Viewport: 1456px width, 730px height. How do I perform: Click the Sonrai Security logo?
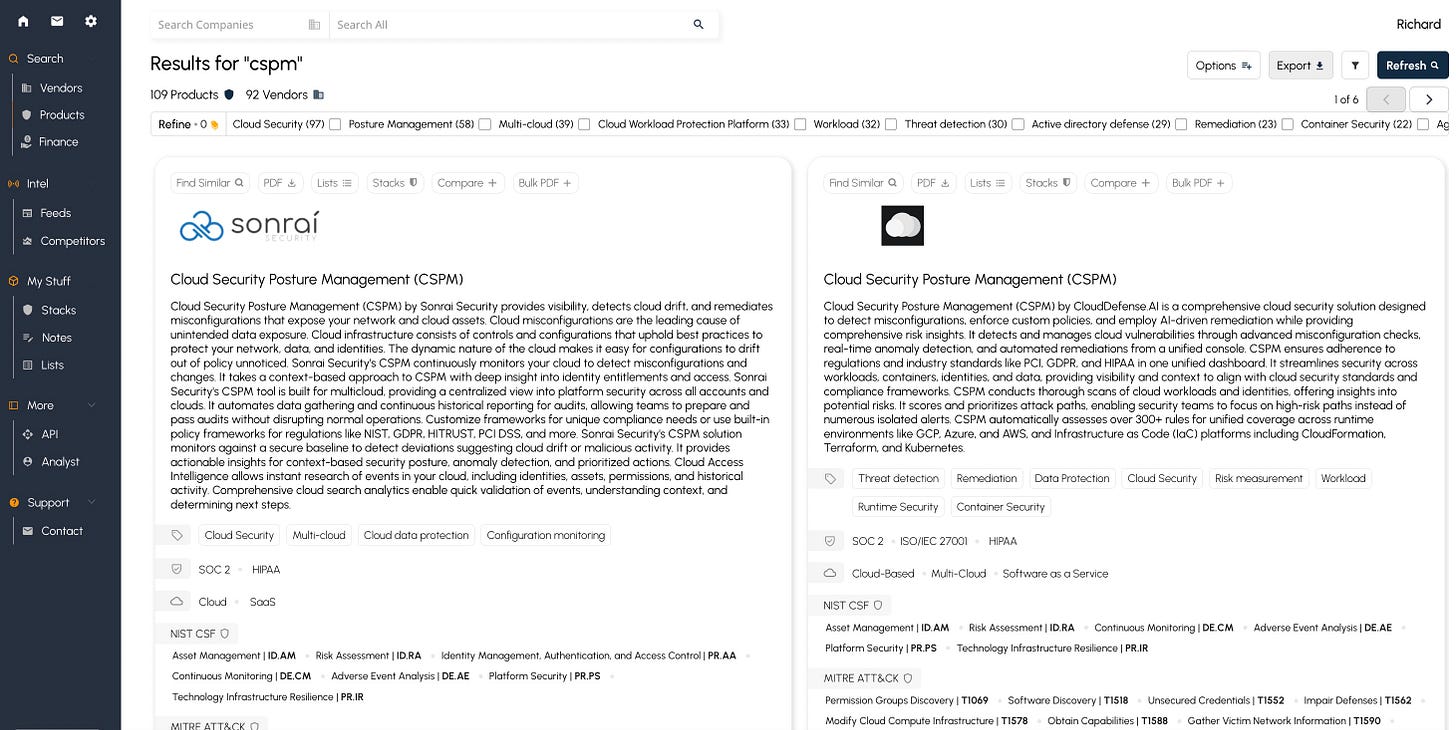point(249,226)
